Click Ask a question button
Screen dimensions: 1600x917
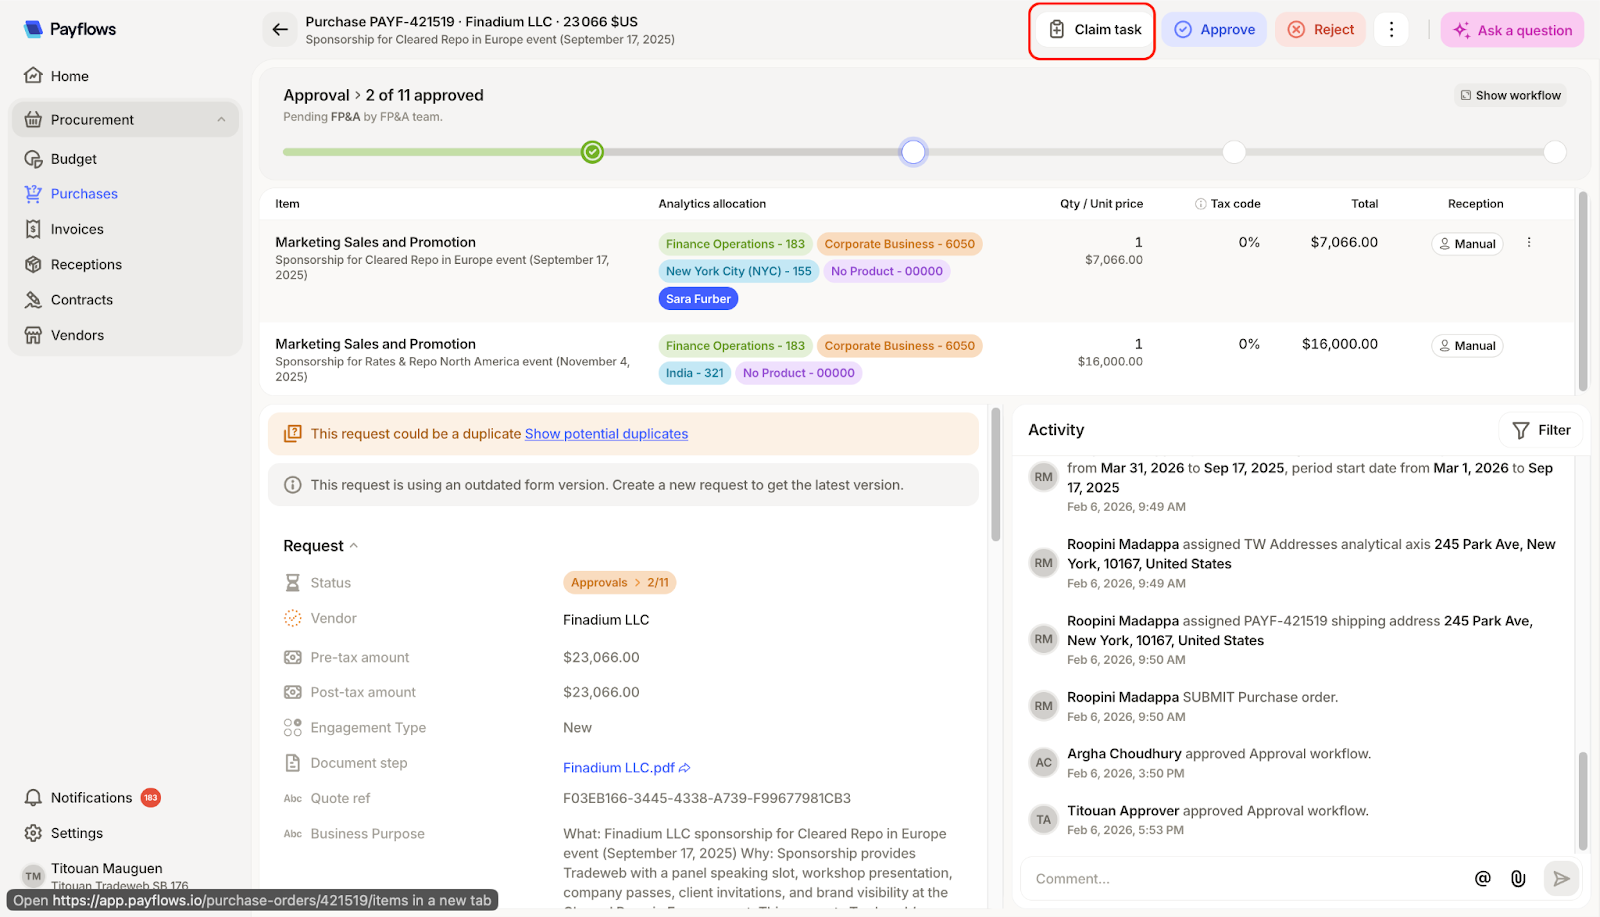click(x=1512, y=30)
